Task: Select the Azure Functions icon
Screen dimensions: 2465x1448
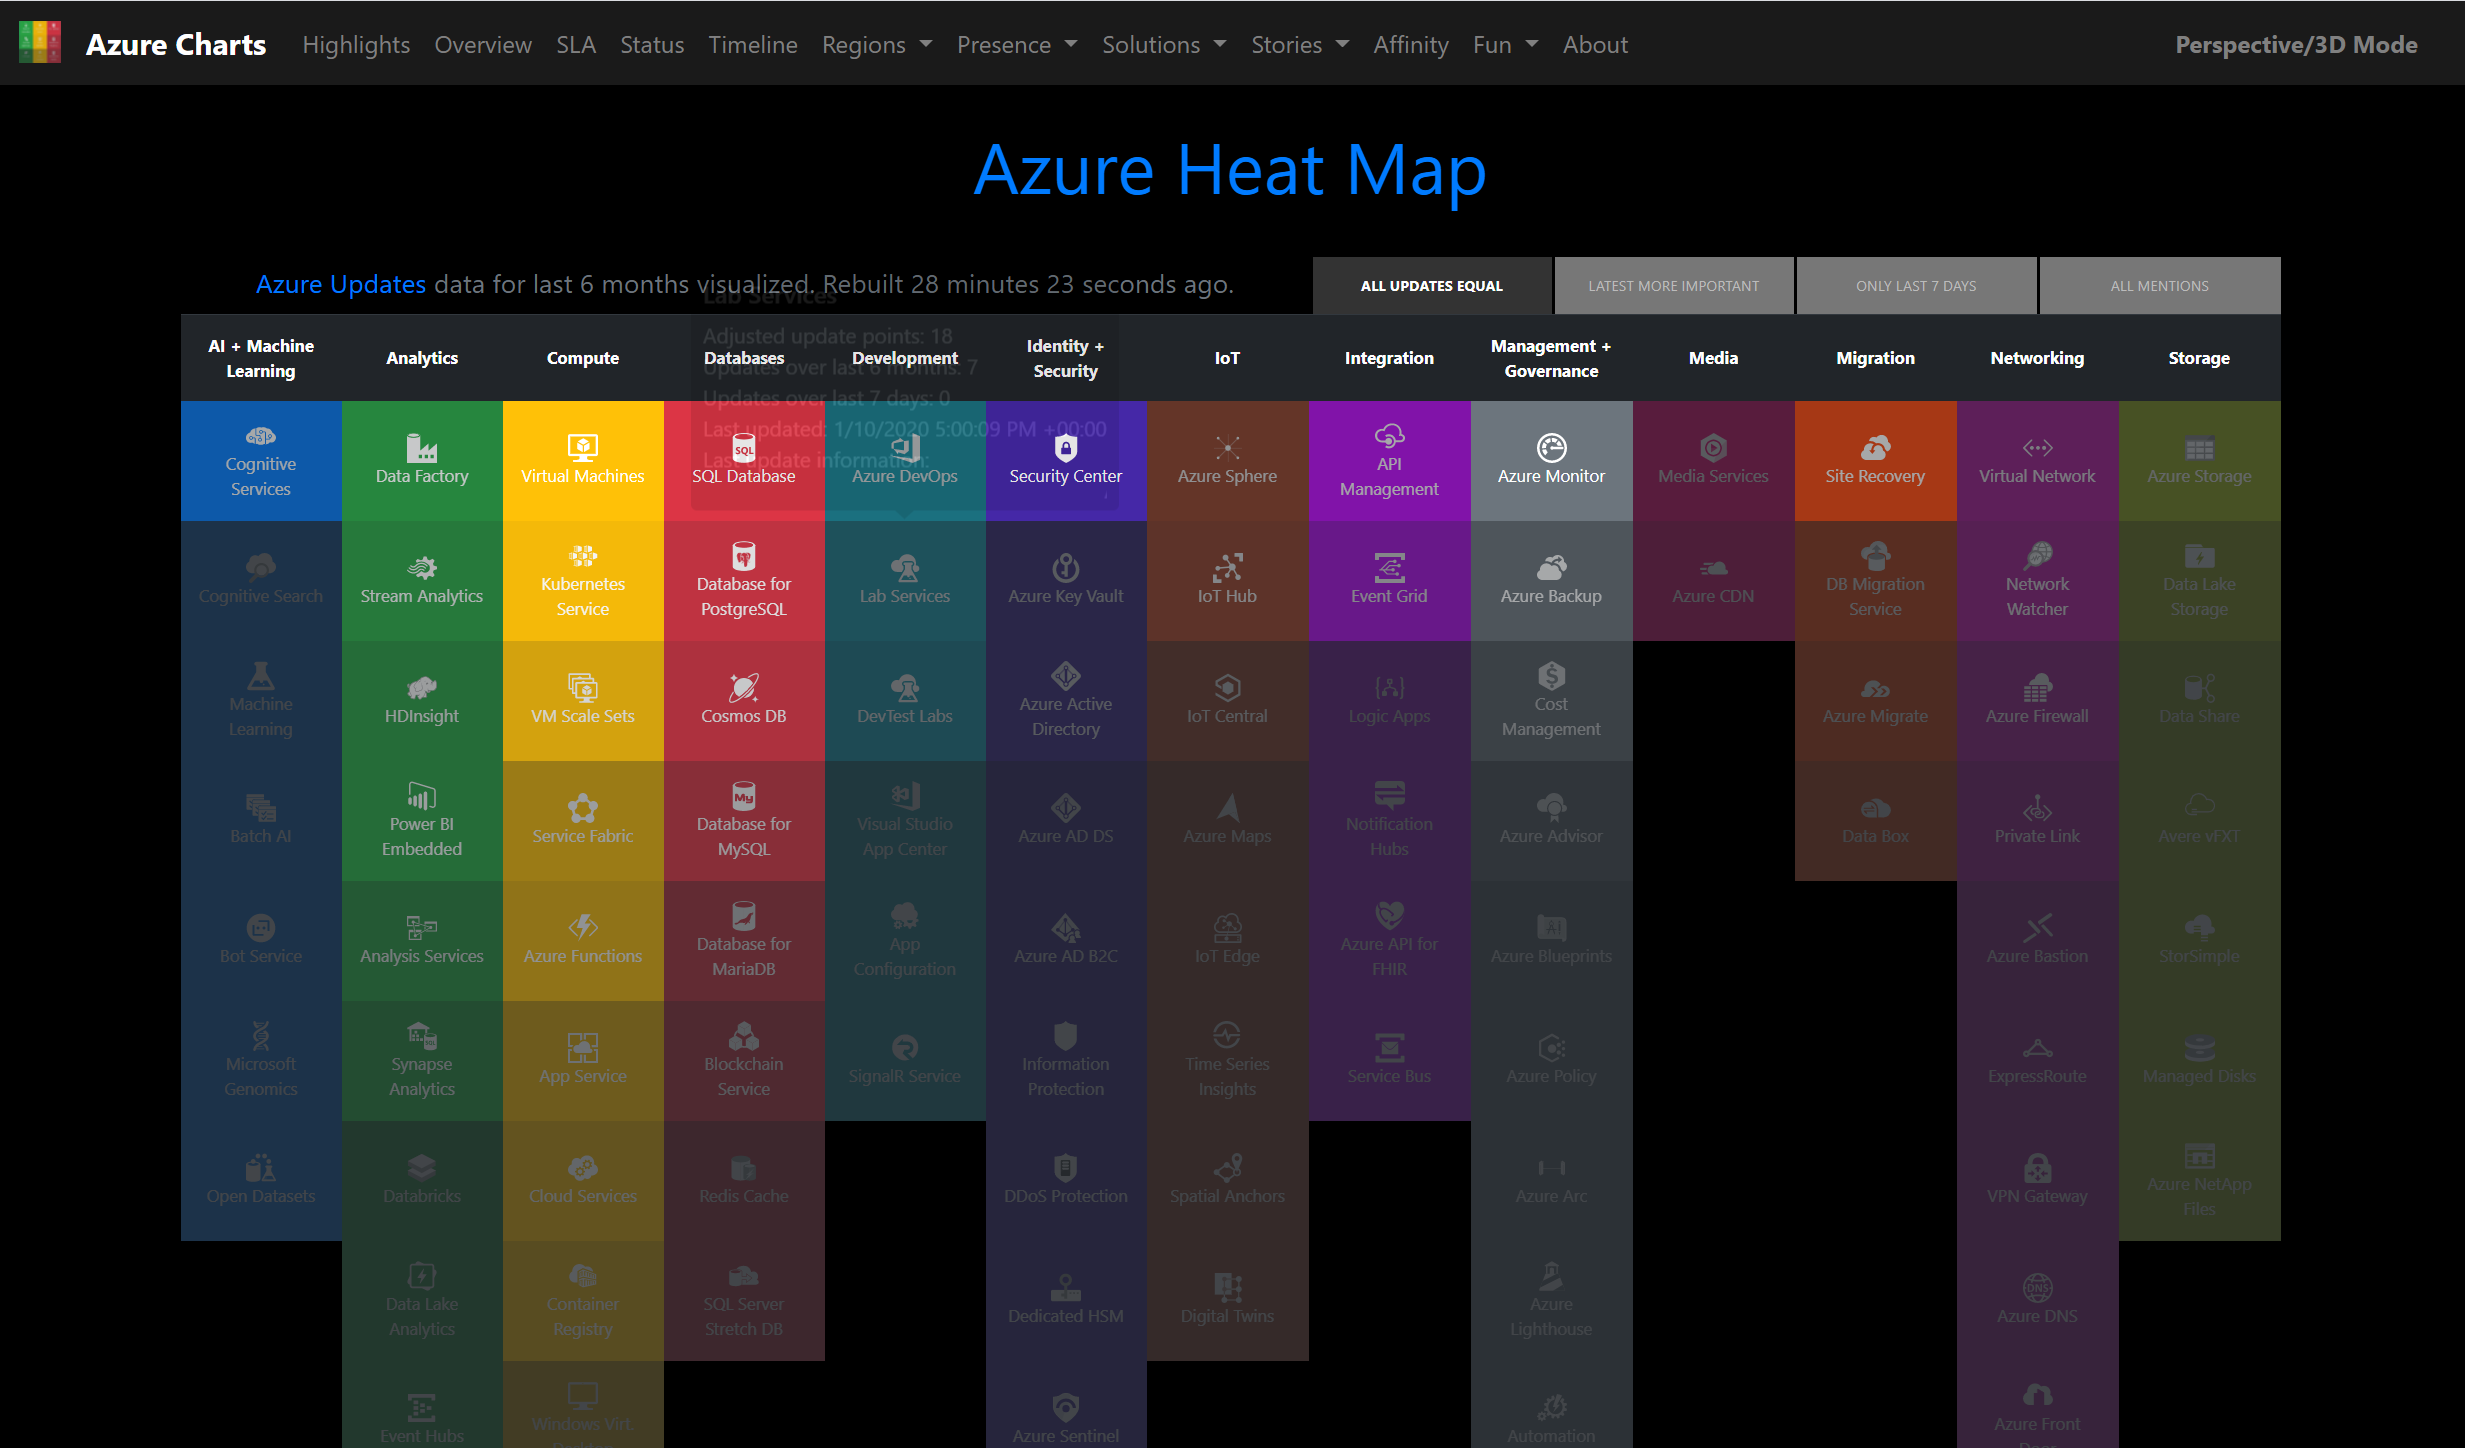Action: click(583, 927)
